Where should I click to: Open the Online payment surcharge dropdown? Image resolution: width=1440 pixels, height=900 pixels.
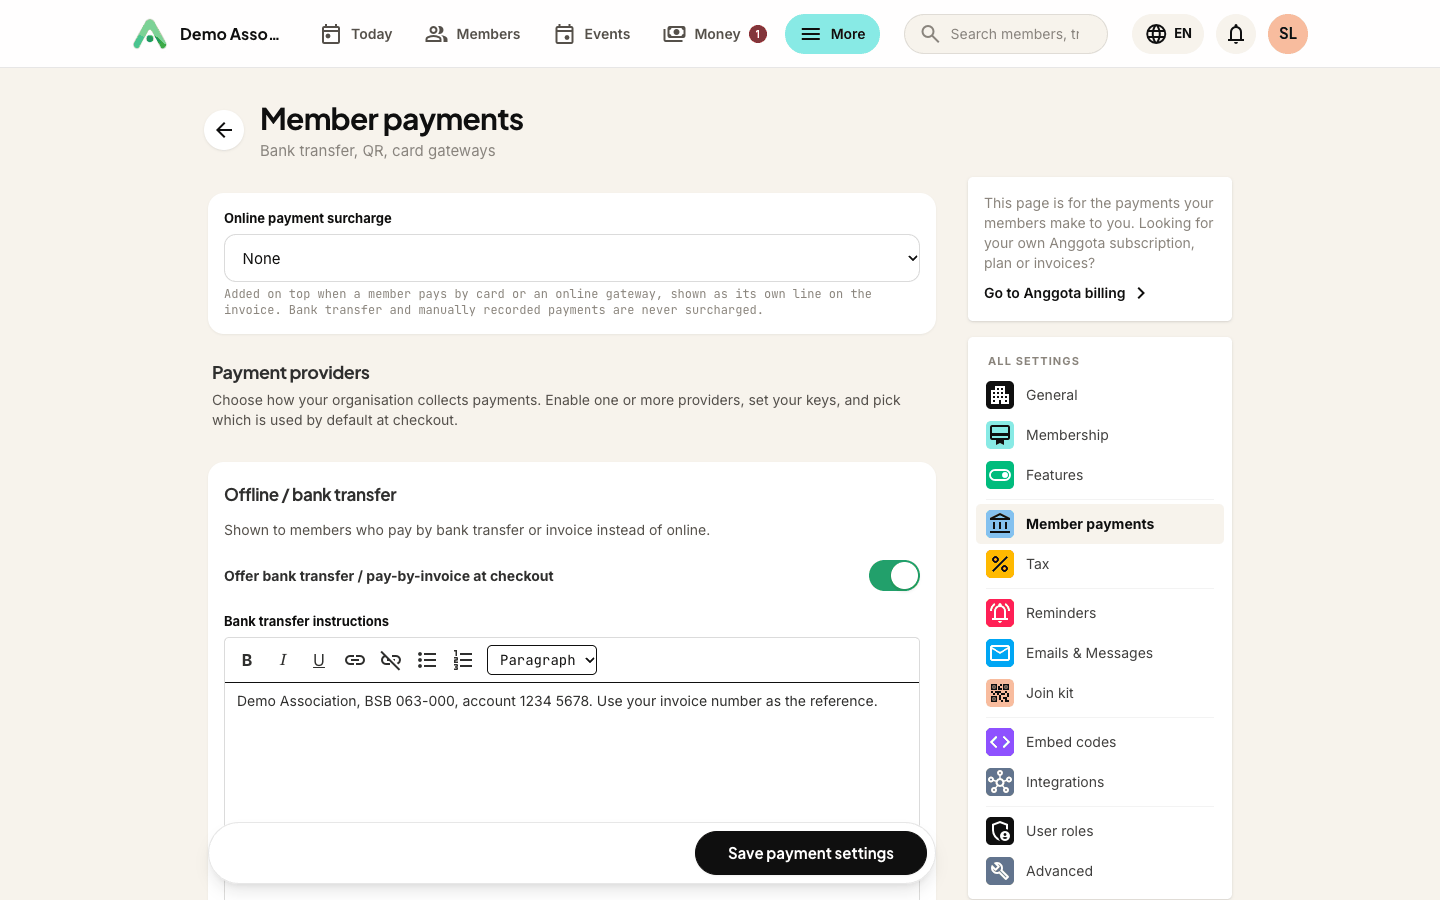[572, 258]
